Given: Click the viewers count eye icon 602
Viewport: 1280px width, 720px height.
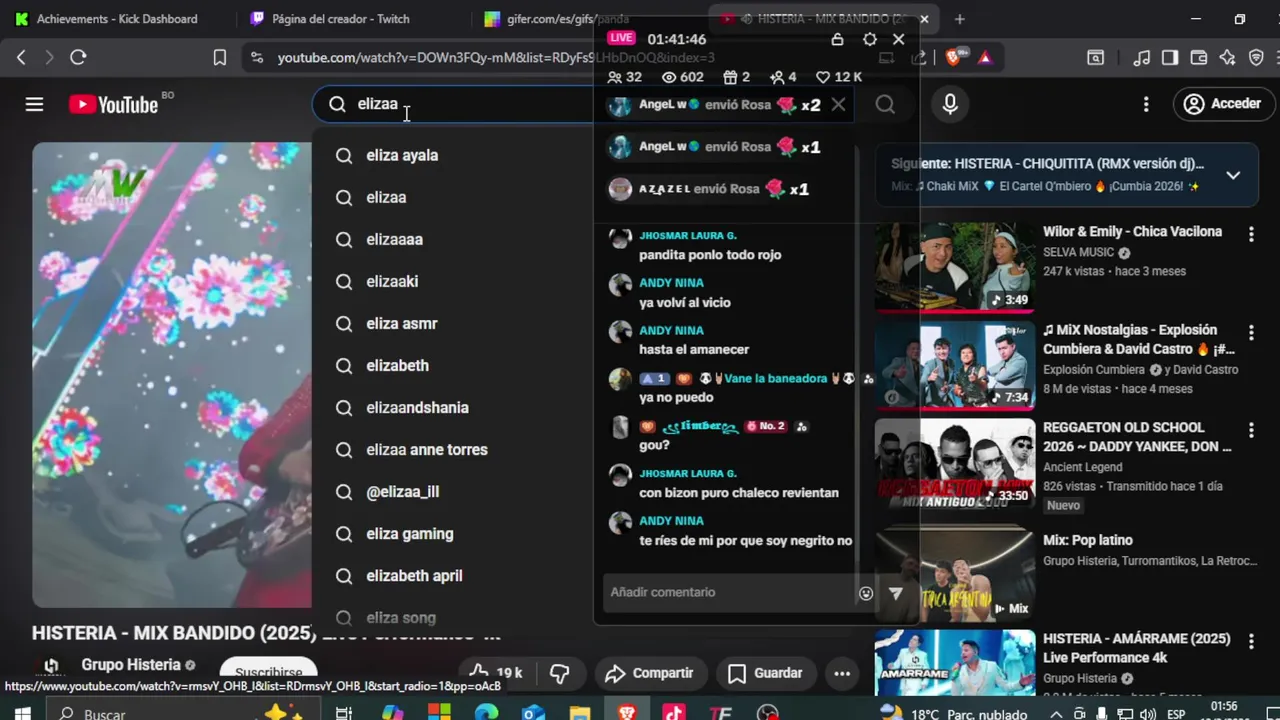Looking at the screenshot, I should (669, 77).
